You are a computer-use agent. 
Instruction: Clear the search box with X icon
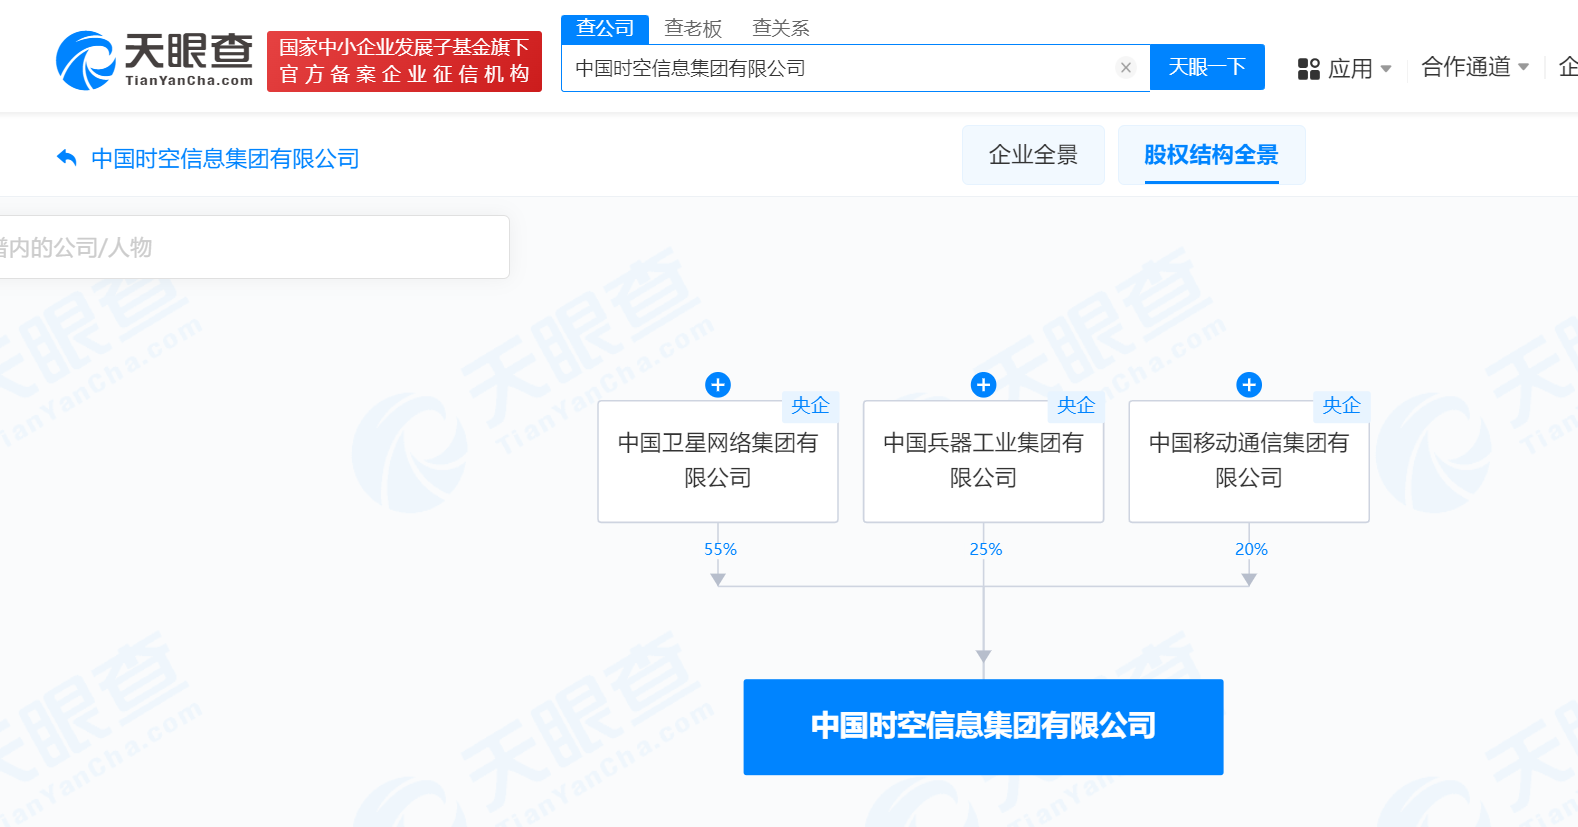click(1126, 68)
